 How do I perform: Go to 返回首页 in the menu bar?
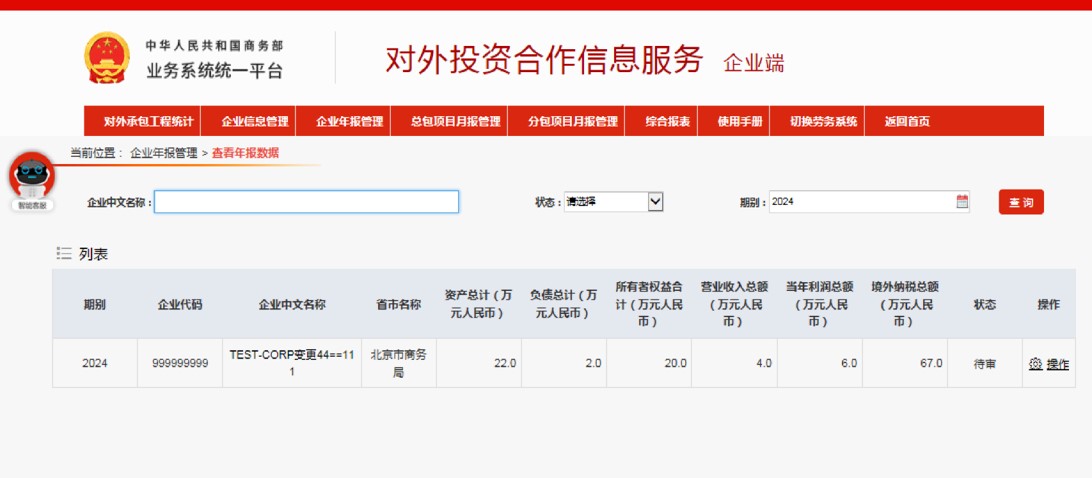pyautogui.click(x=907, y=121)
